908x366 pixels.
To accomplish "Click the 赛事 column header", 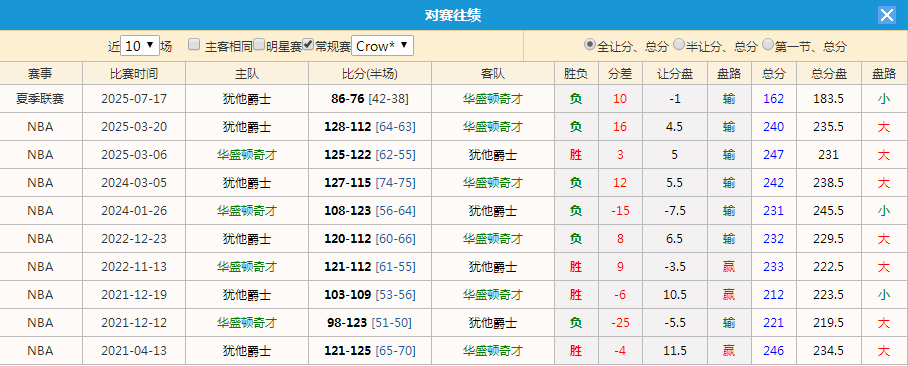I will pos(41,74).
